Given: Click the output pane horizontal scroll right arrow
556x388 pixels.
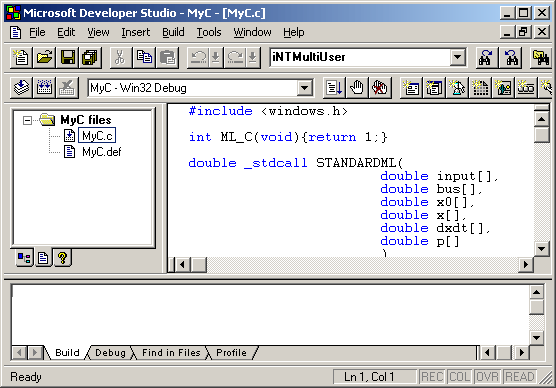Looking at the screenshot, I should (521, 353).
